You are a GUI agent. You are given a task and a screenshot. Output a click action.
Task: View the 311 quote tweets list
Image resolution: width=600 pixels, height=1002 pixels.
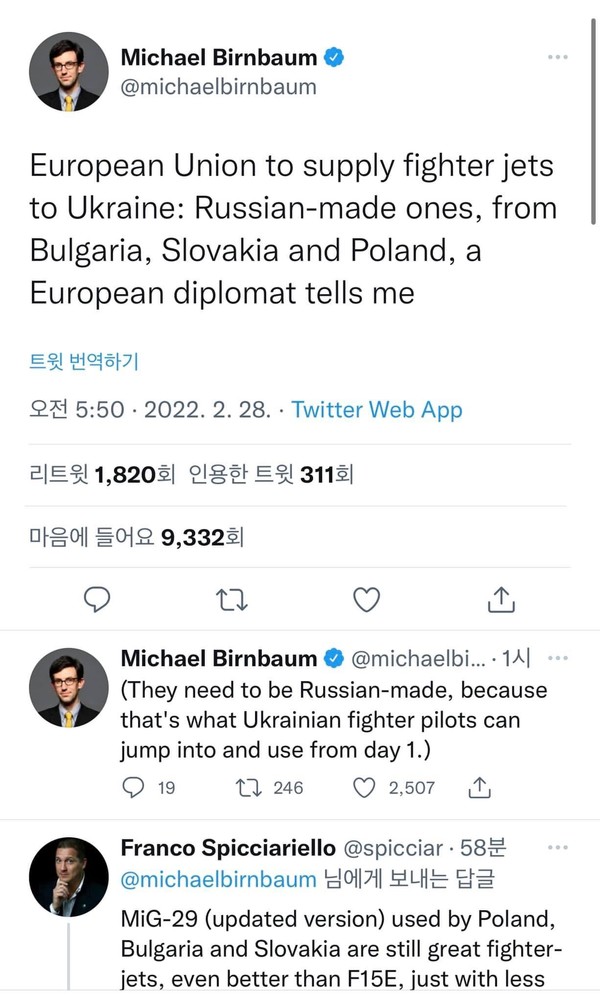pos(271,476)
